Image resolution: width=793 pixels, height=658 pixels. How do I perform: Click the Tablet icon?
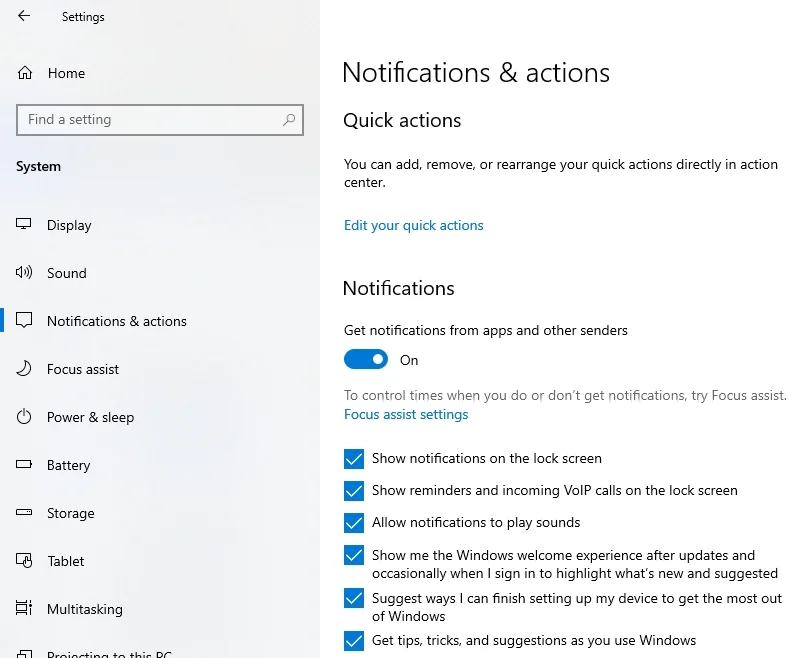(x=24, y=560)
